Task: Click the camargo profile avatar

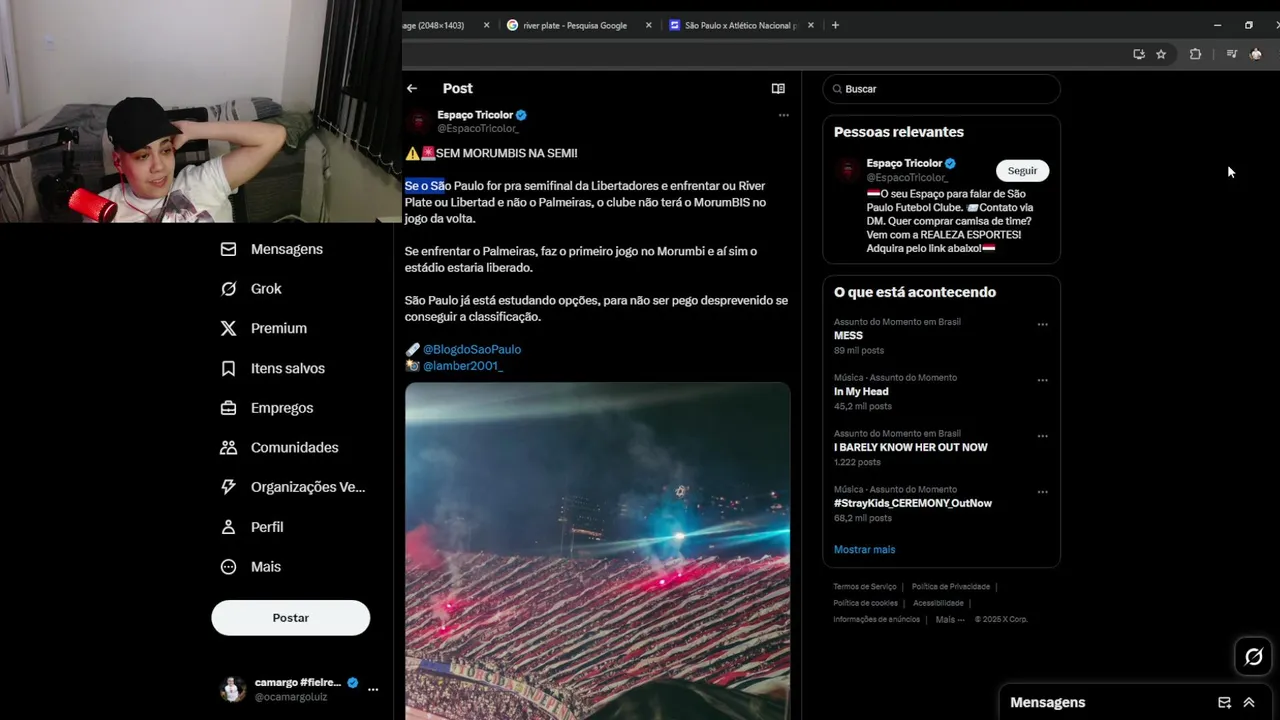Action: point(233,689)
